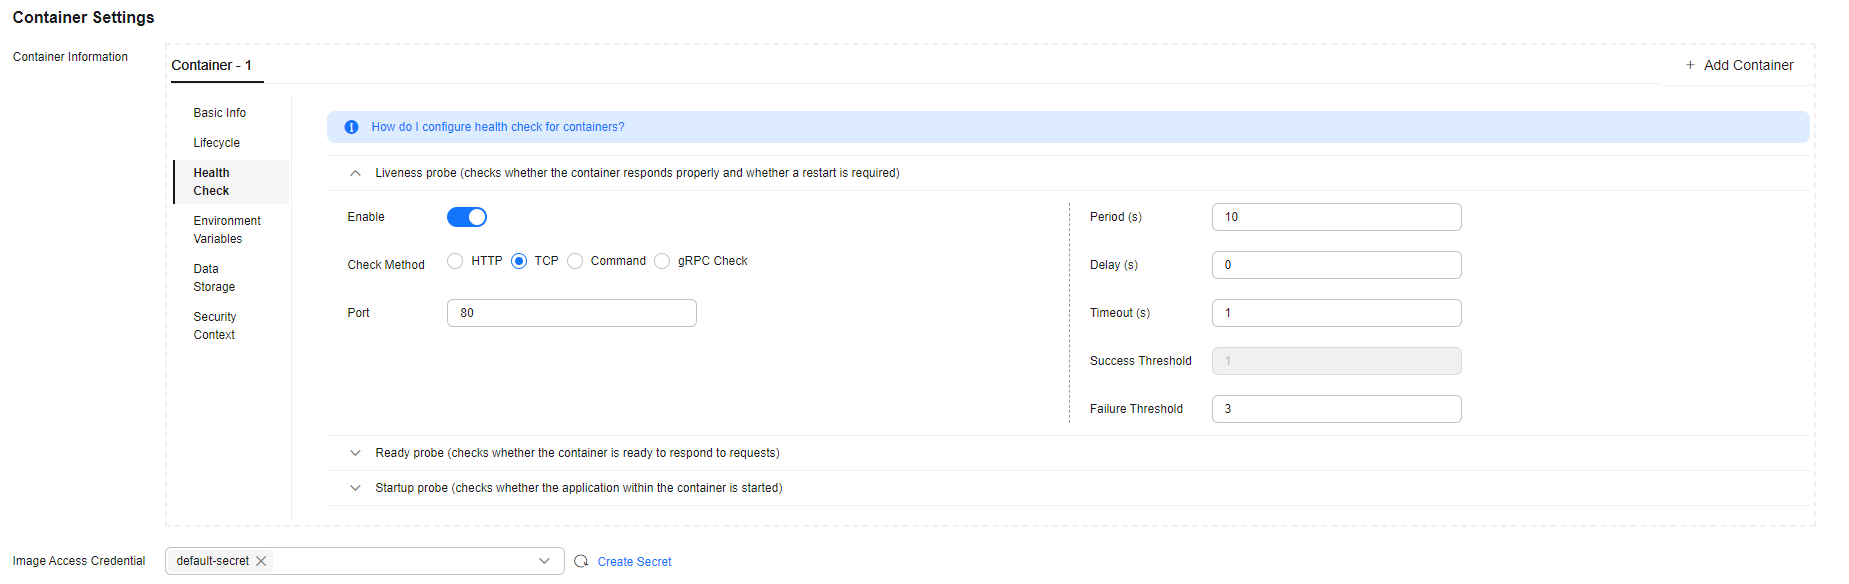
Task: Choose the gRPC Check radio option
Action: click(x=662, y=261)
